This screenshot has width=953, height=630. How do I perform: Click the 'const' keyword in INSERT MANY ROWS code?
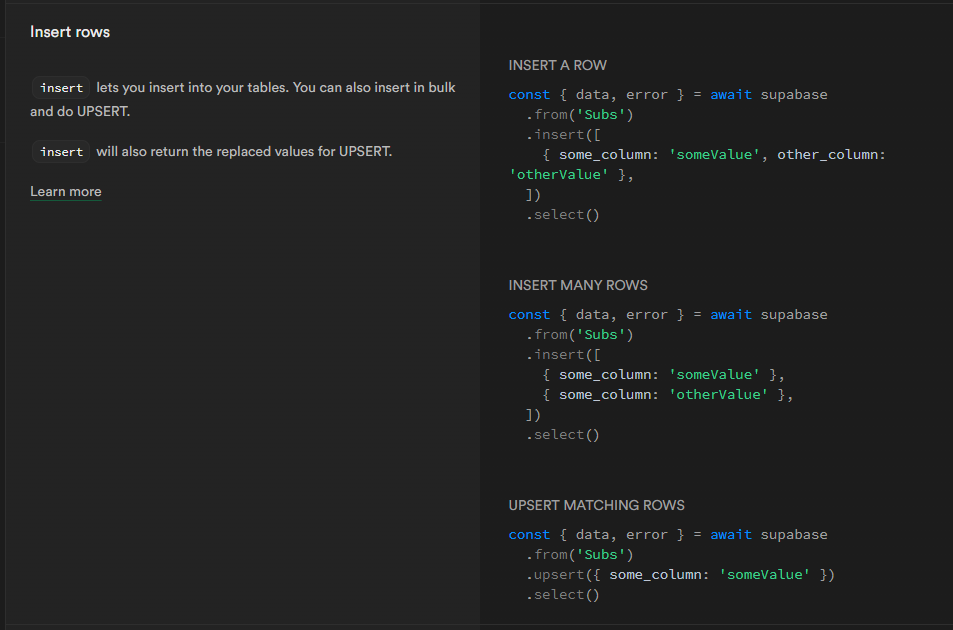[x=529, y=314]
